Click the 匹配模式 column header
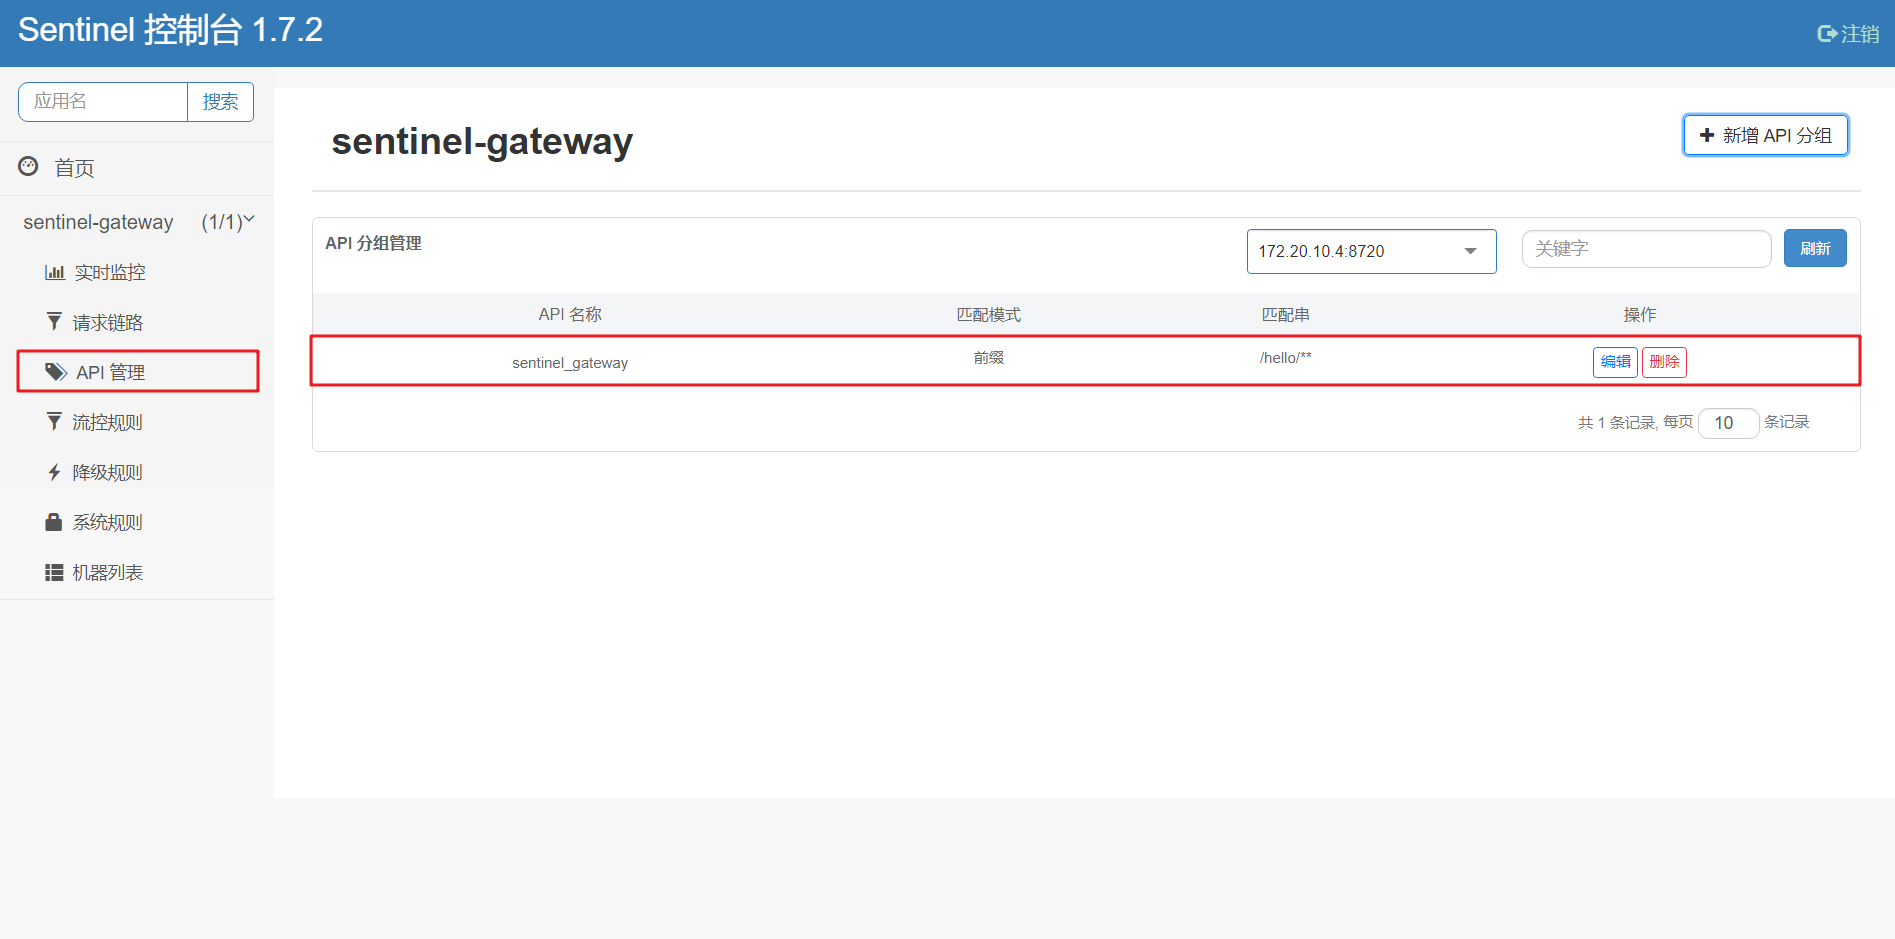Image resolution: width=1895 pixels, height=939 pixels. pyautogui.click(x=988, y=314)
